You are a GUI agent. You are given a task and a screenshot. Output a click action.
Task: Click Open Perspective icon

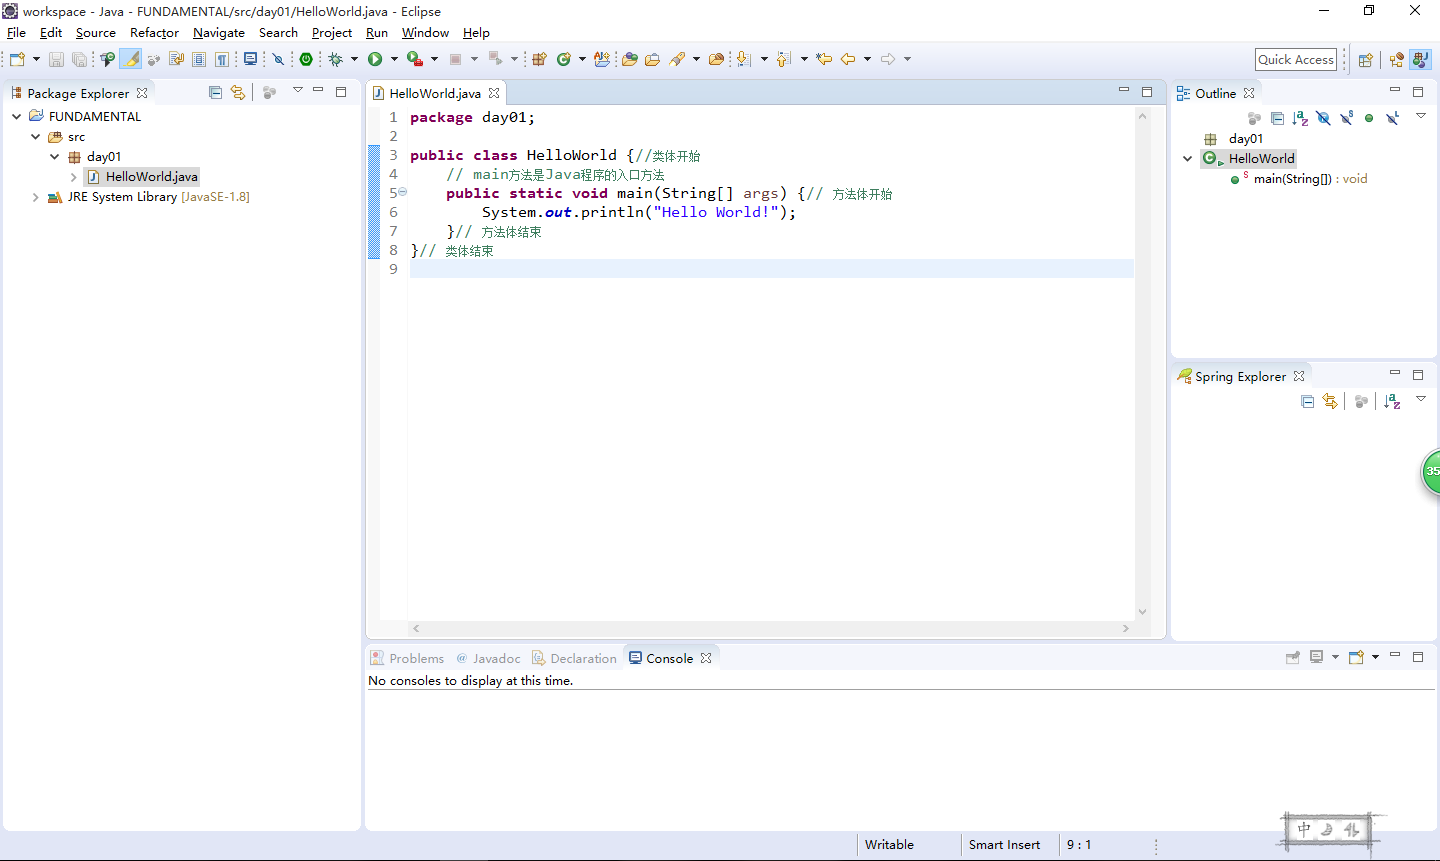point(1365,60)
